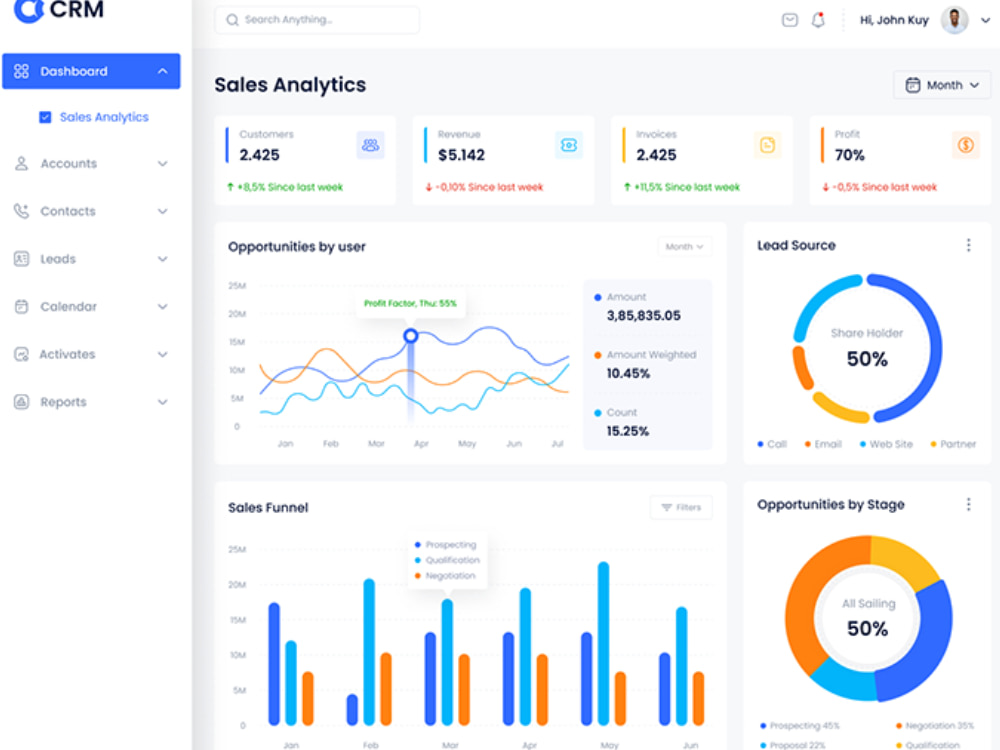This screenshot has width=1000, height=750.
Task: Open the Contacts menu item
Action: (91, 211)
